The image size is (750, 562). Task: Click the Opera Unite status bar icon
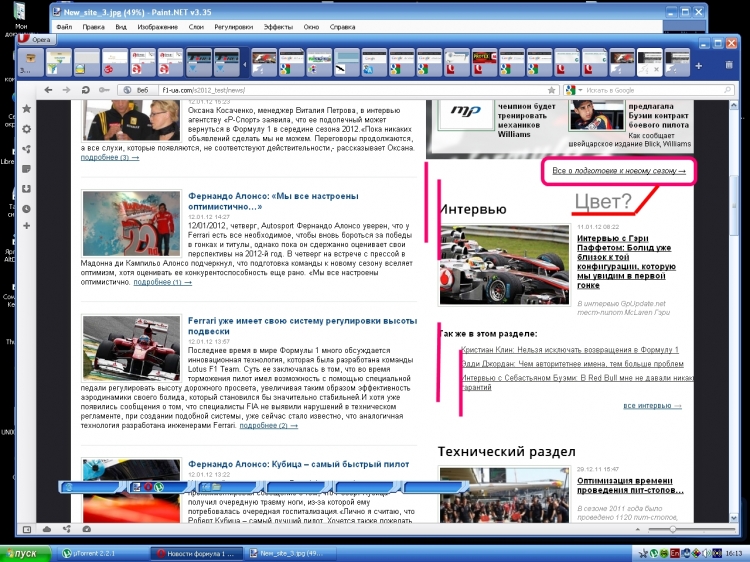click(x=66, y=529)
